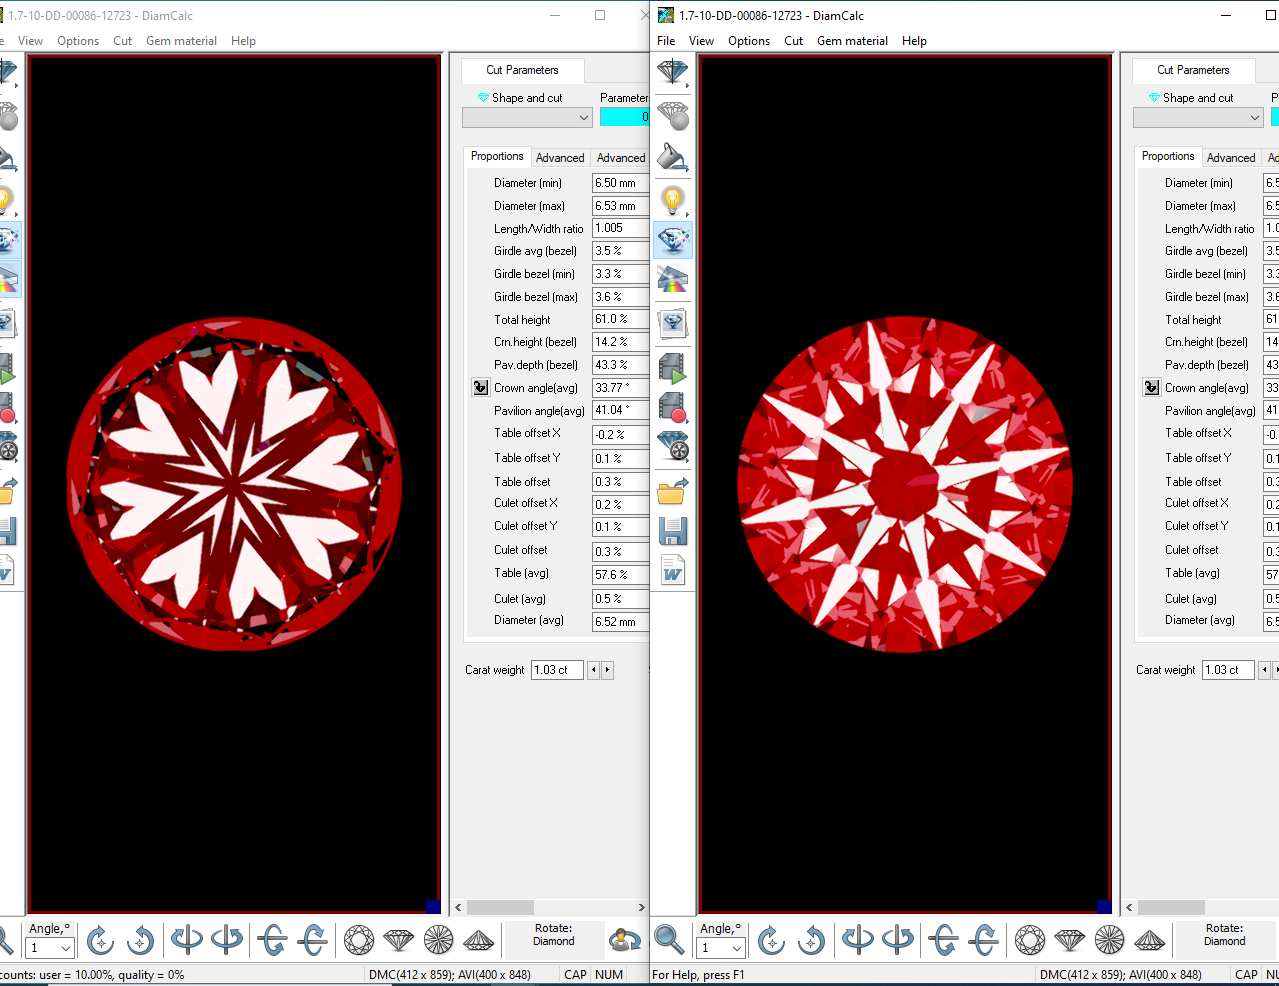Open the Options menu in right window
1279x986 pixels.
pyautogui.click(x=749, y=41)
